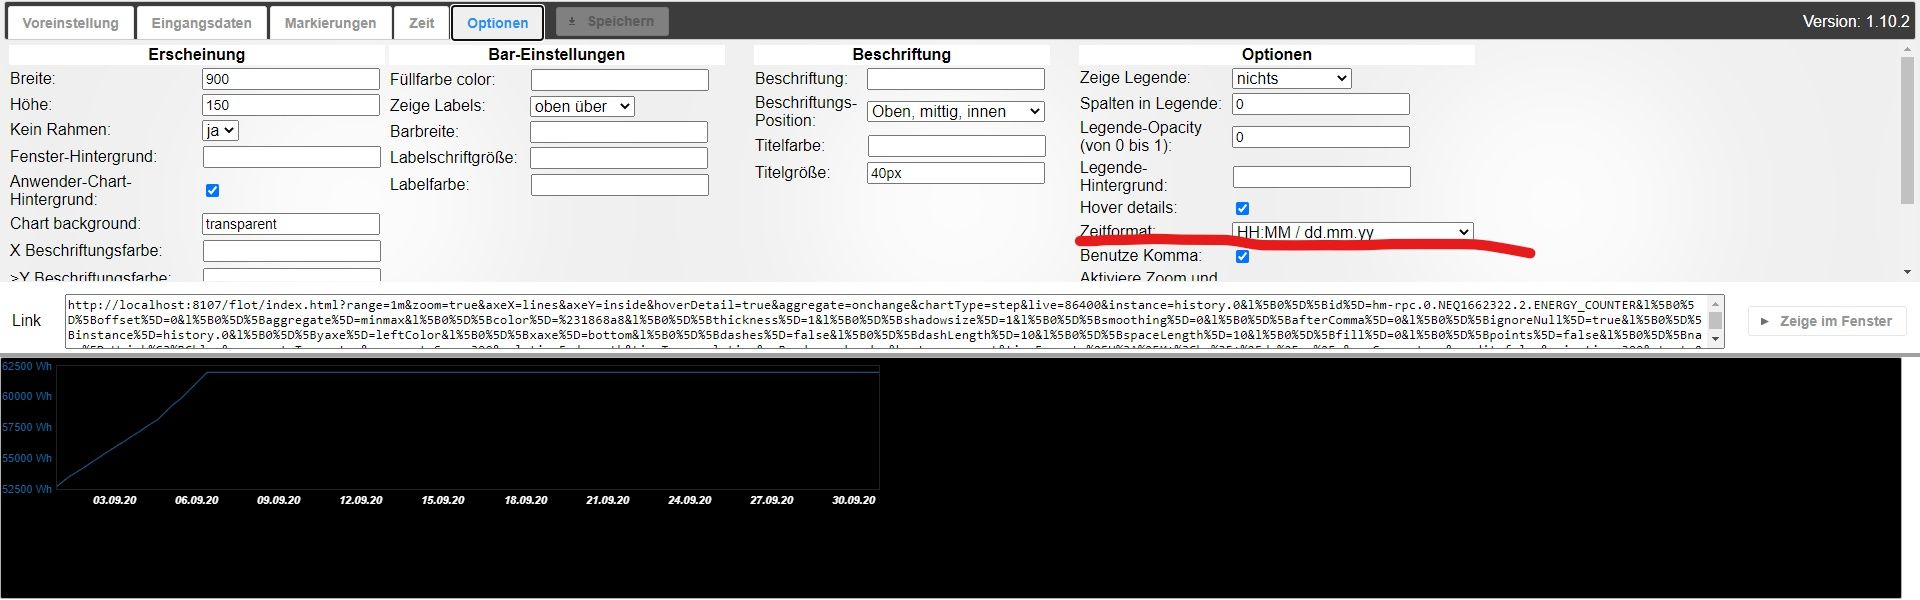Focus the Labelfarbe input field
1920x600 pixels.
tap(619, 185)
